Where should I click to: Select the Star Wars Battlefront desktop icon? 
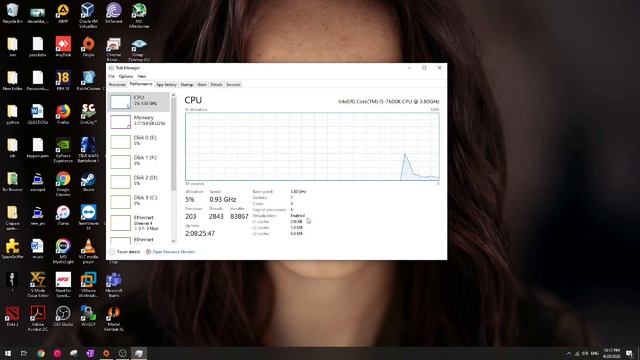pos(88,150)
